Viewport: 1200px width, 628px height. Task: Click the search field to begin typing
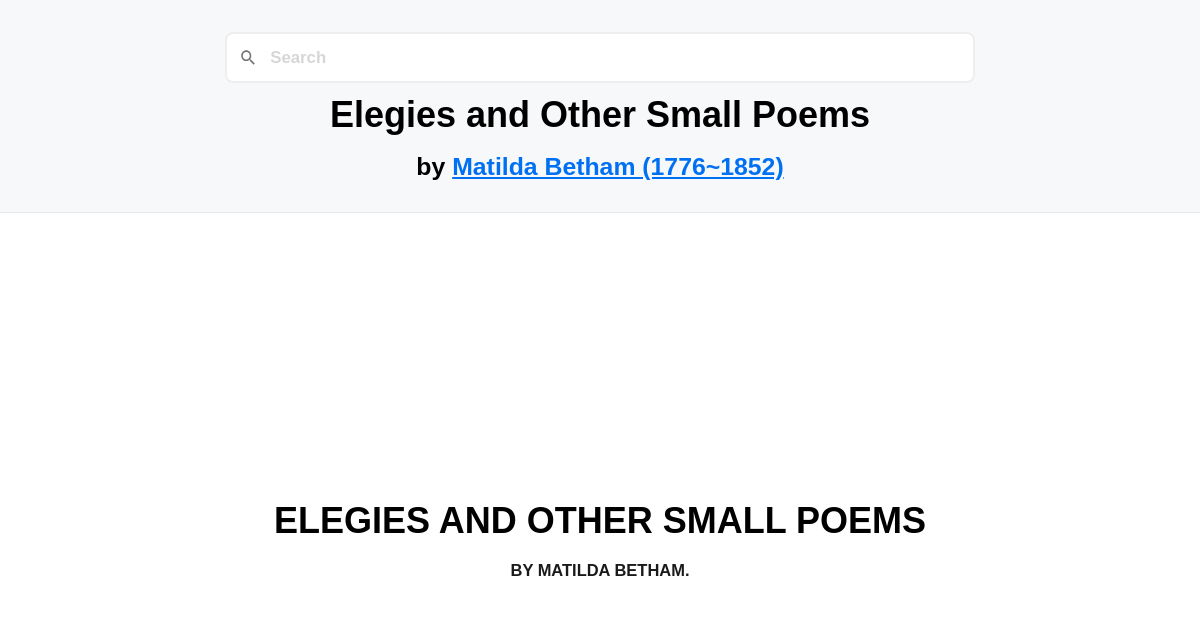pos(600,57)
